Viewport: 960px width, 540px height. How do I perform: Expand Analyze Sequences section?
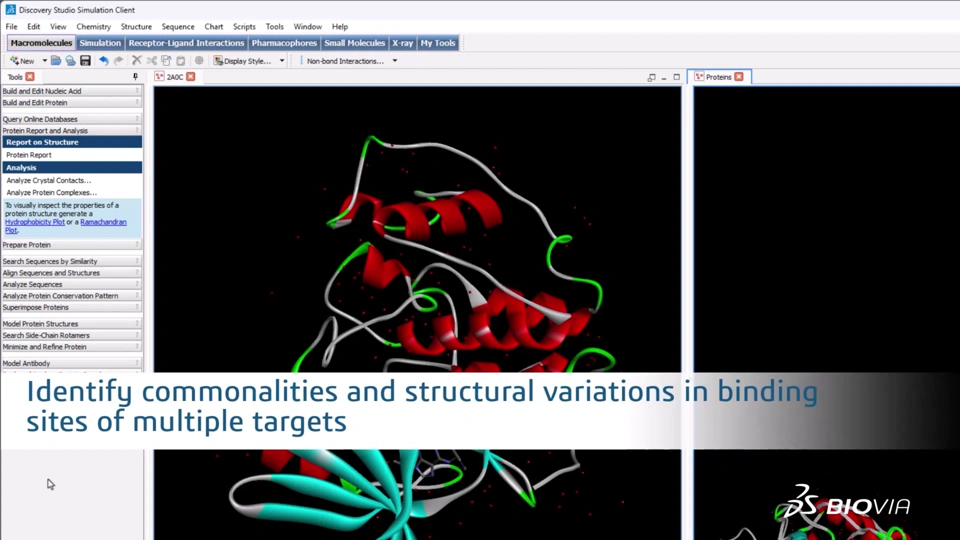[72, 285]
